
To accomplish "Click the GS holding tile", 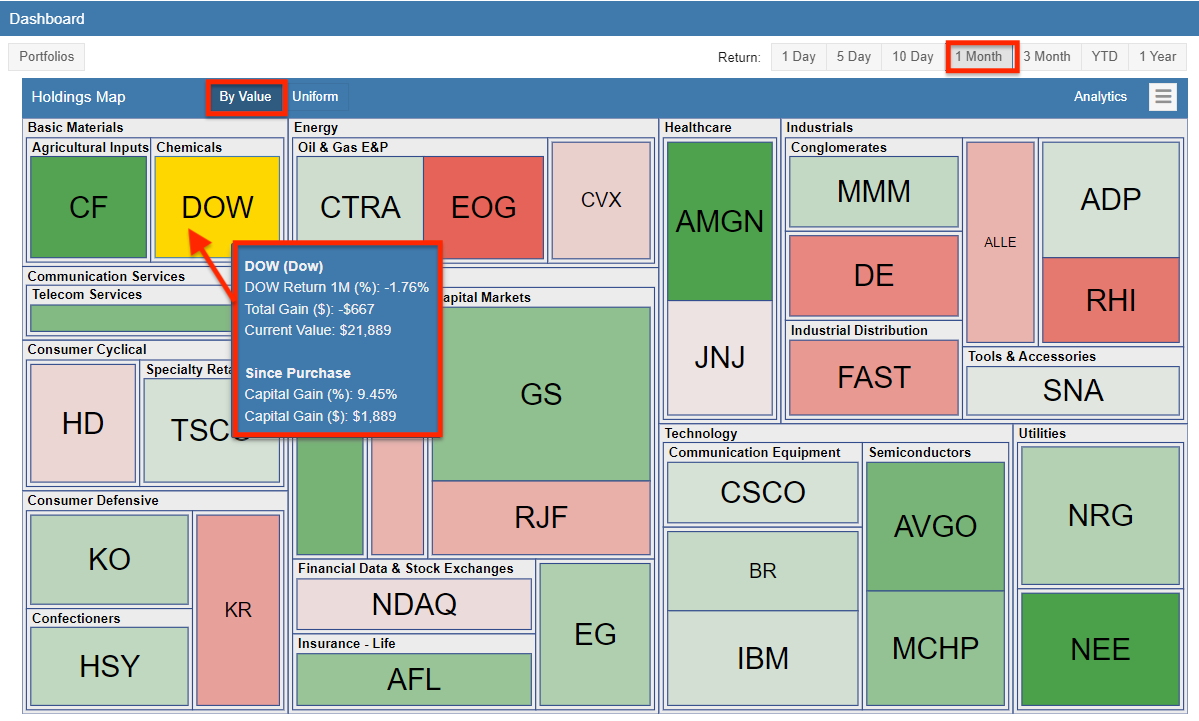I will tap(541, 395).
